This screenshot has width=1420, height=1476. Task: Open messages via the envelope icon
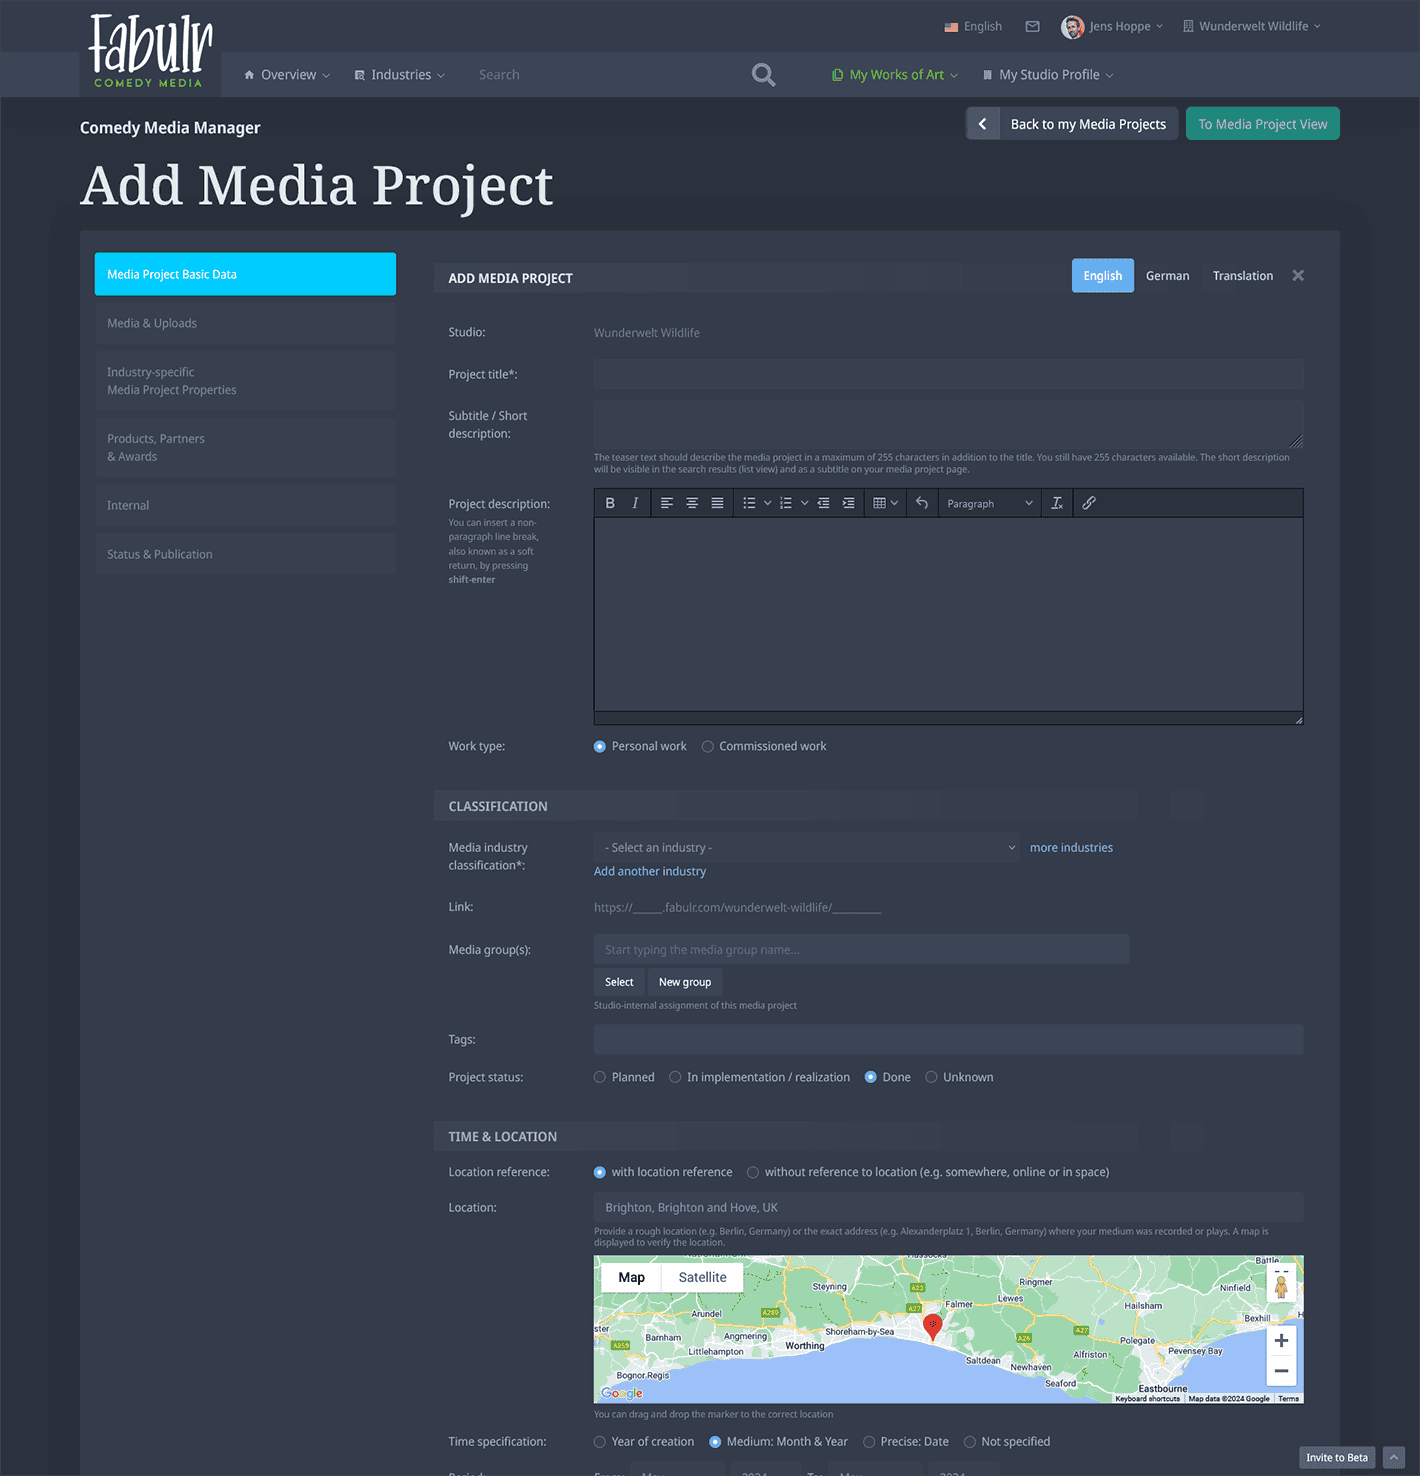(x=1032, y=26)
